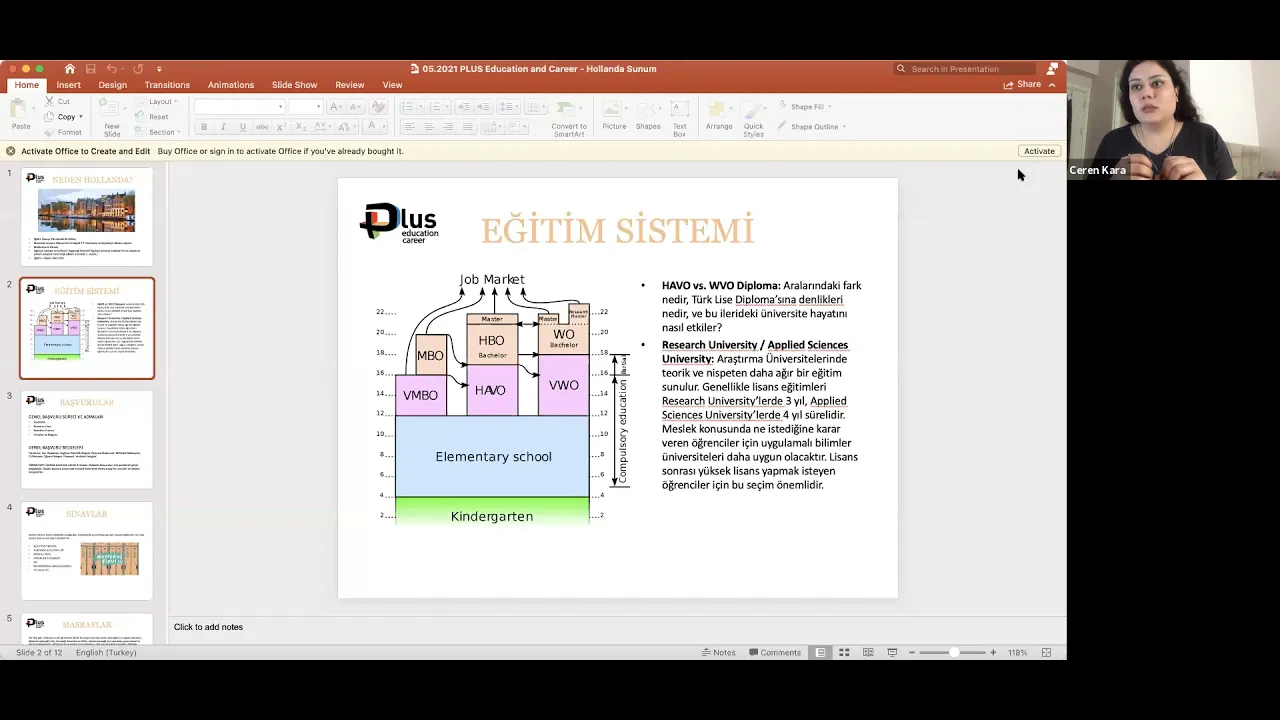The image size is (1280, 720).
Task: Expand the Section dropdown
Action: point(160,132)
